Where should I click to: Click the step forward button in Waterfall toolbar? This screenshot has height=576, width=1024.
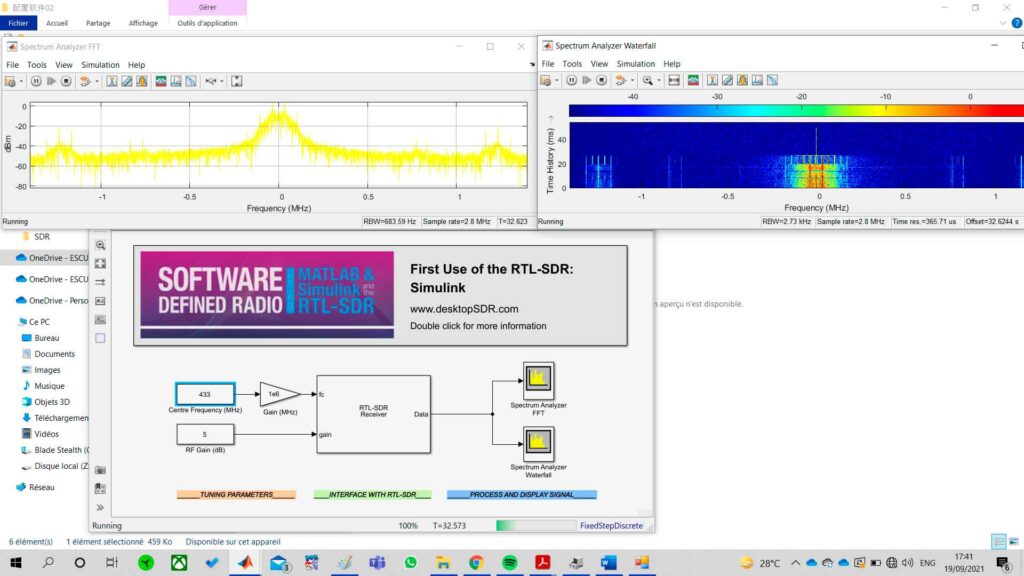pyautogui.click(x=586, y=80)
